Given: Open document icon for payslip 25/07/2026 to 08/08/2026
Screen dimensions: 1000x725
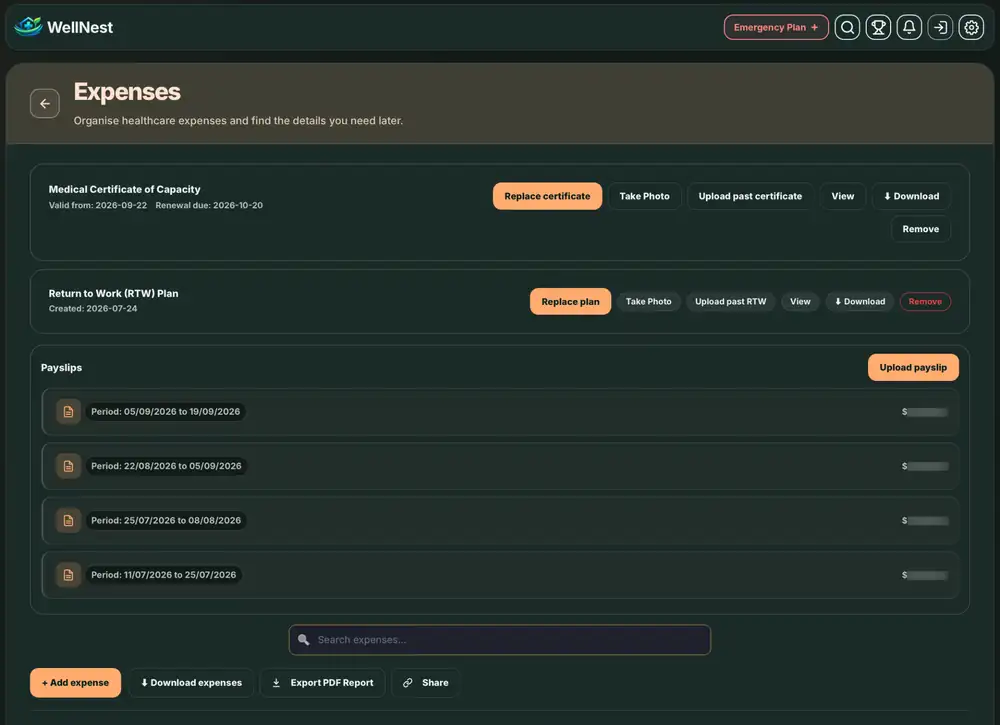Looking at the screenshot, I should point(68,520).
